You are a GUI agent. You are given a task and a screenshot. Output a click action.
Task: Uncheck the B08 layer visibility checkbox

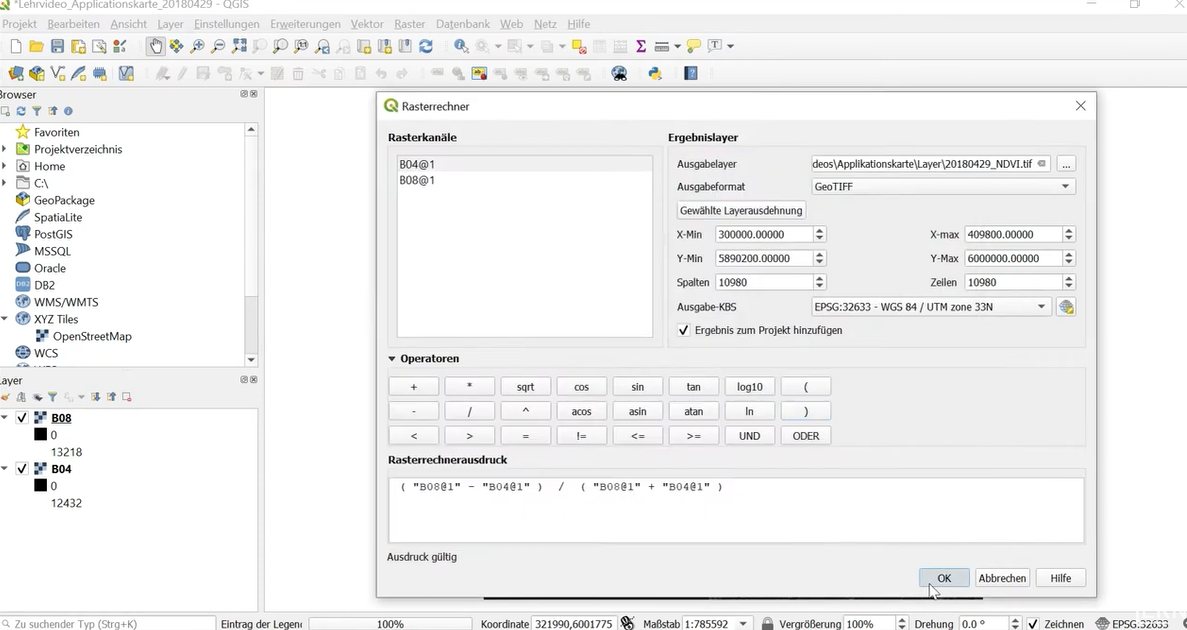click(x=22, y=418)
